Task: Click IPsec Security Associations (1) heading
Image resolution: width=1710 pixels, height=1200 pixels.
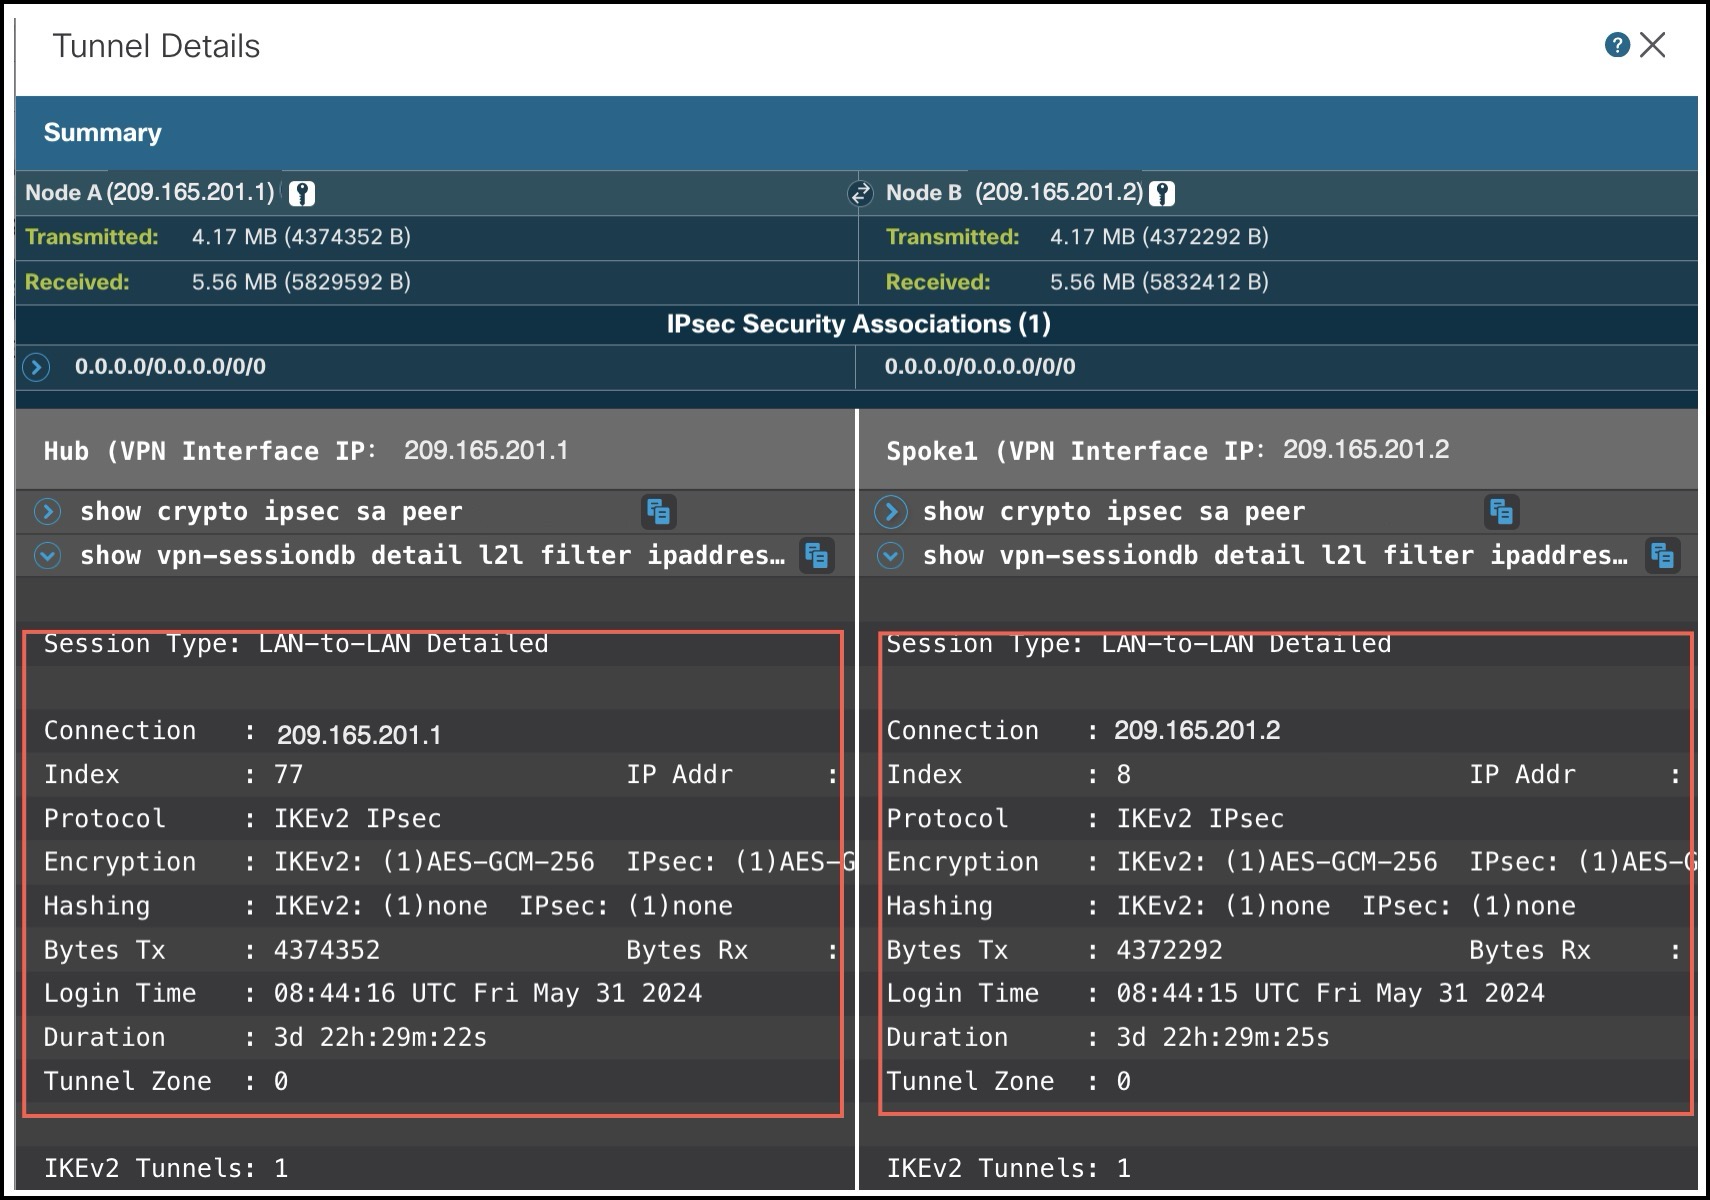Action: pyautogui.click(x=858, y=324)
